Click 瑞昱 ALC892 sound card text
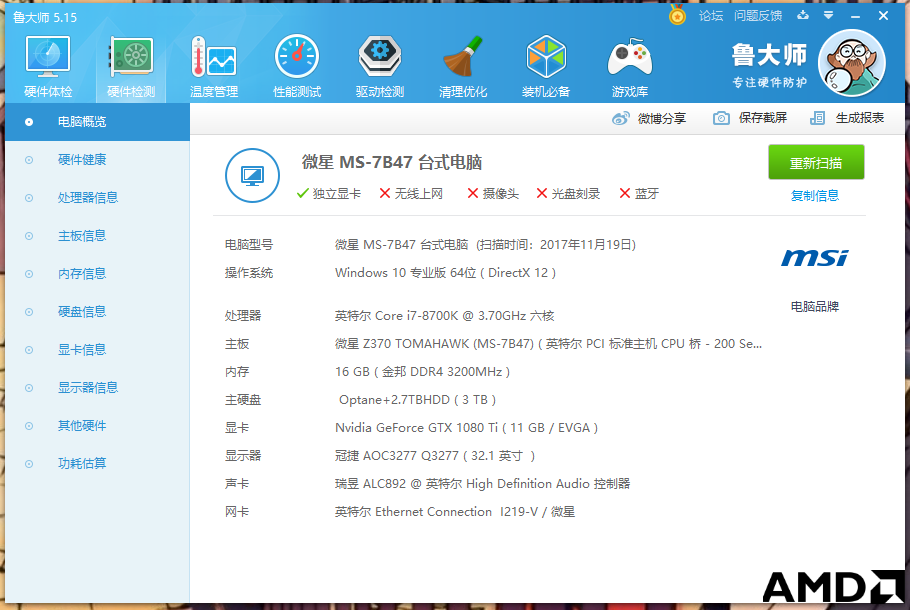910x610 pixels. coord(482,483)
